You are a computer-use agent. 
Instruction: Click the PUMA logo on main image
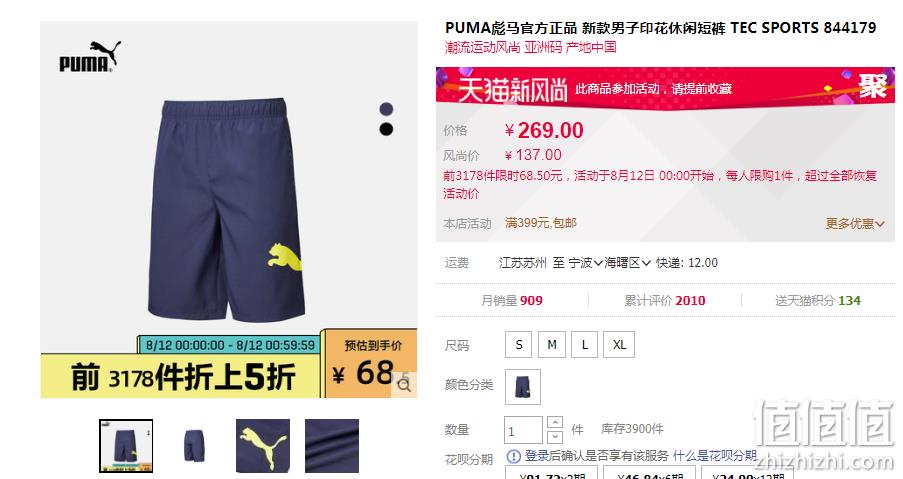click(x=90, y=56)
